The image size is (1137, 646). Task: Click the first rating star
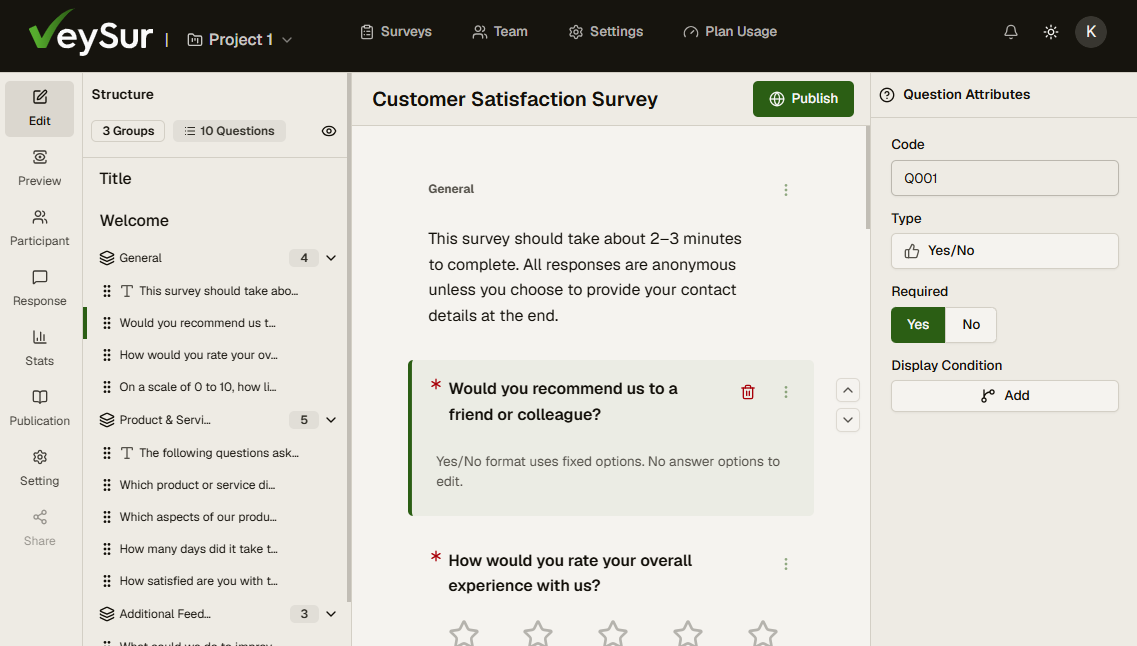point(463,634)
